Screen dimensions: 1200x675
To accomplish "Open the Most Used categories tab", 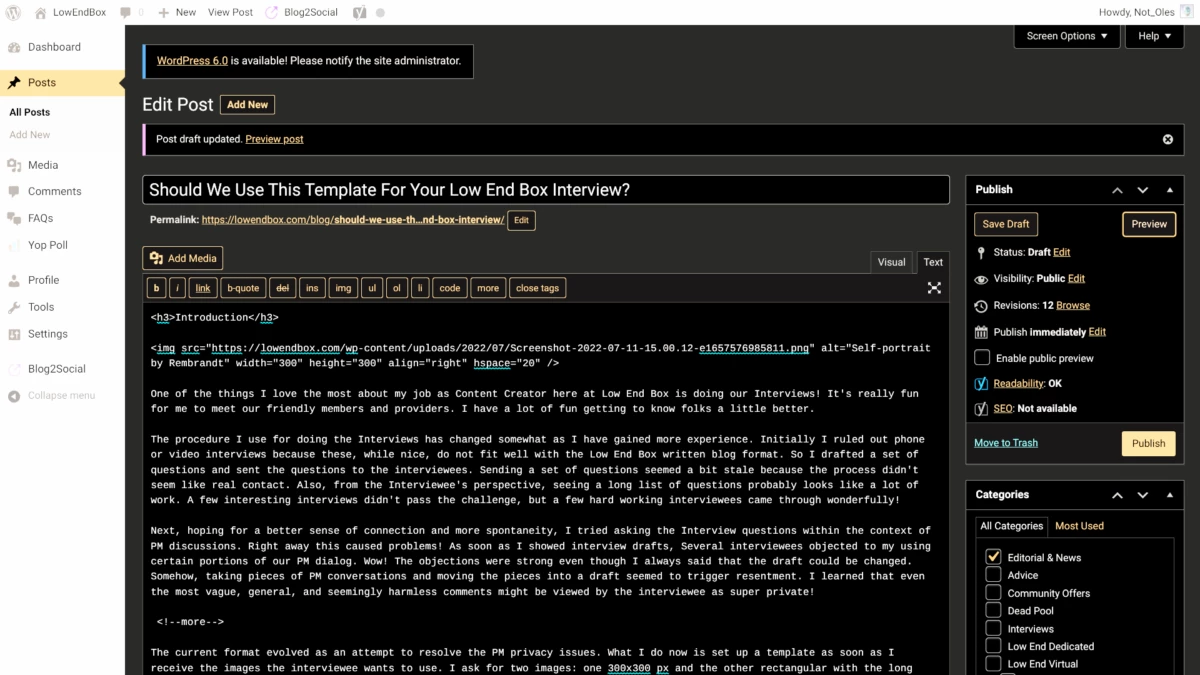I will (1079, 525).
